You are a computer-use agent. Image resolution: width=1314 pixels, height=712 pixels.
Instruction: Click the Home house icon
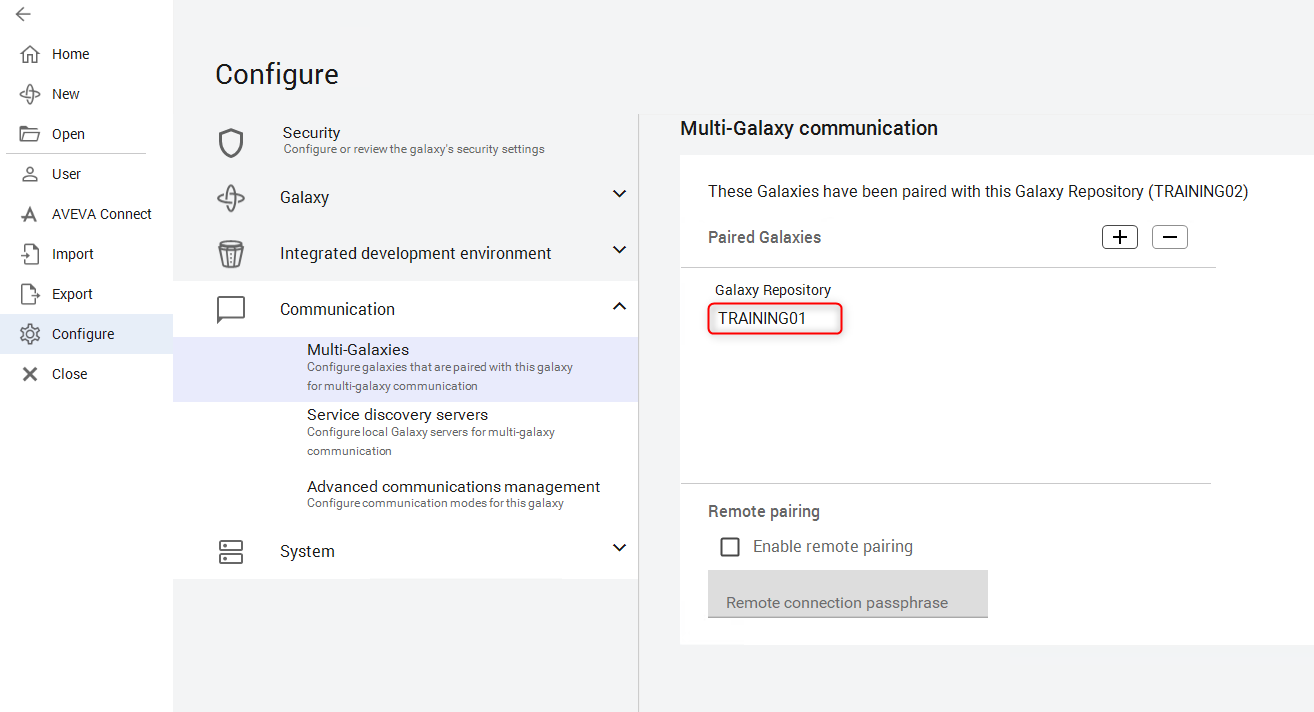click(x=30, y=54)
